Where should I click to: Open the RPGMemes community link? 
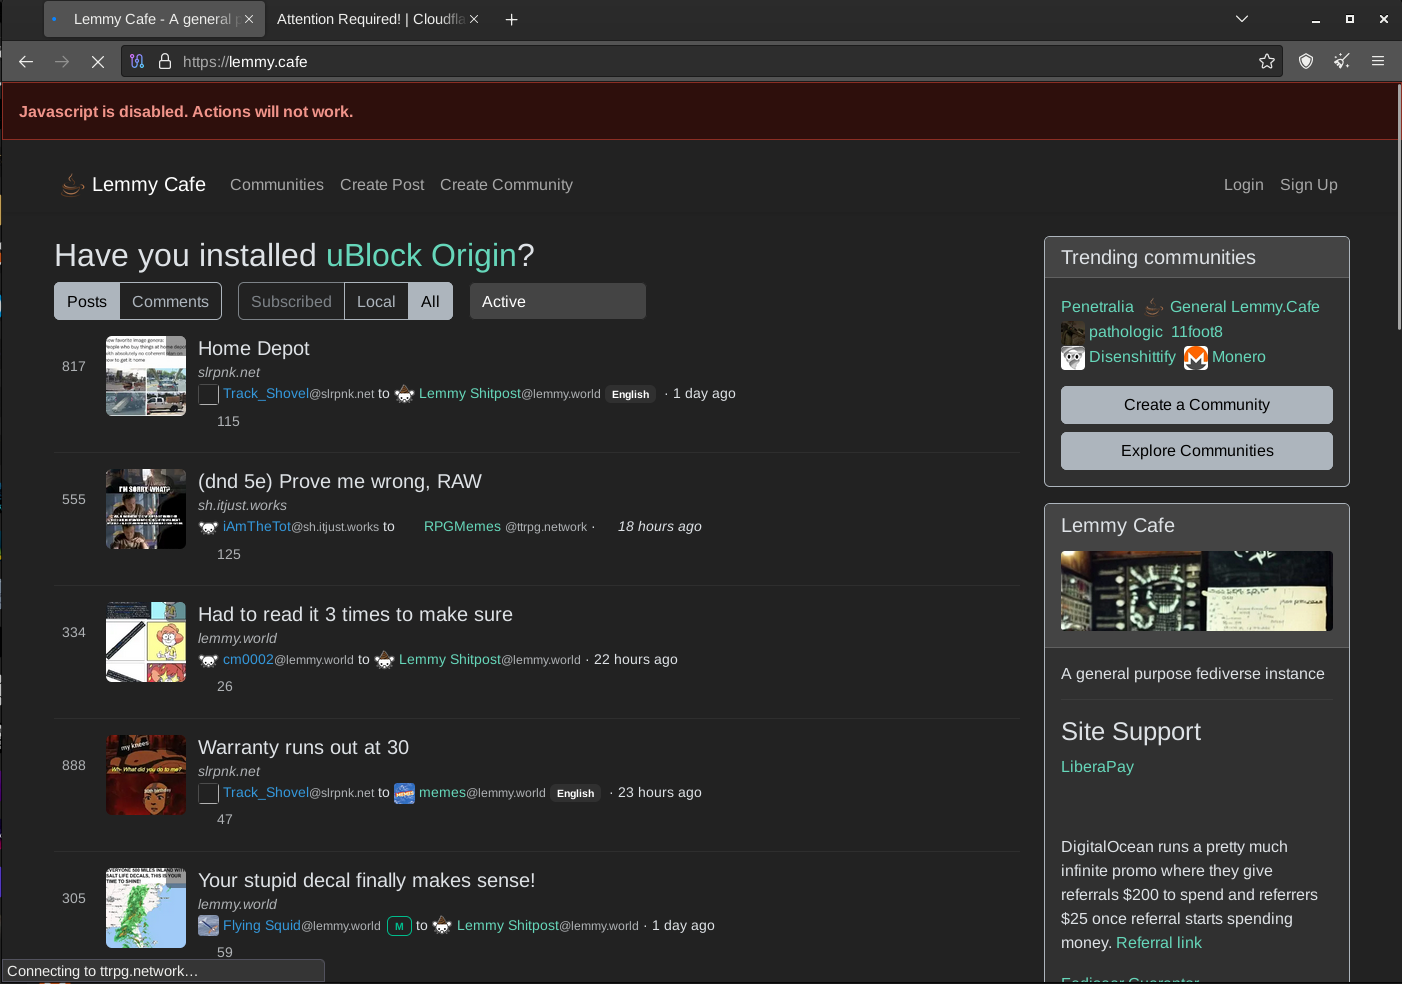coord(462,527)
